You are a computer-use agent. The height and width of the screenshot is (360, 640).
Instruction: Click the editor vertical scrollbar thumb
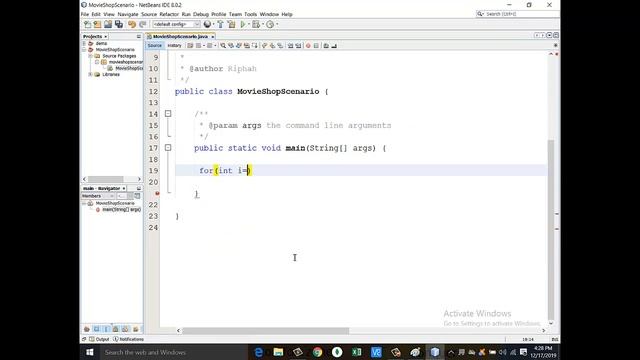pos(551,229)
